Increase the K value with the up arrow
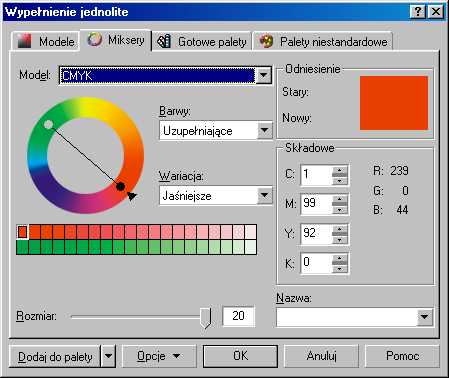This screenshot has height=378, width=449. pyautogui.click(x=340, y=259)
